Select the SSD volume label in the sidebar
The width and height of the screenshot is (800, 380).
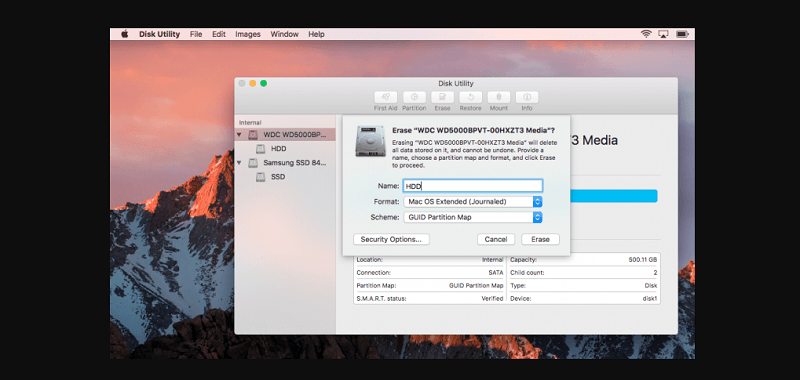278,177
